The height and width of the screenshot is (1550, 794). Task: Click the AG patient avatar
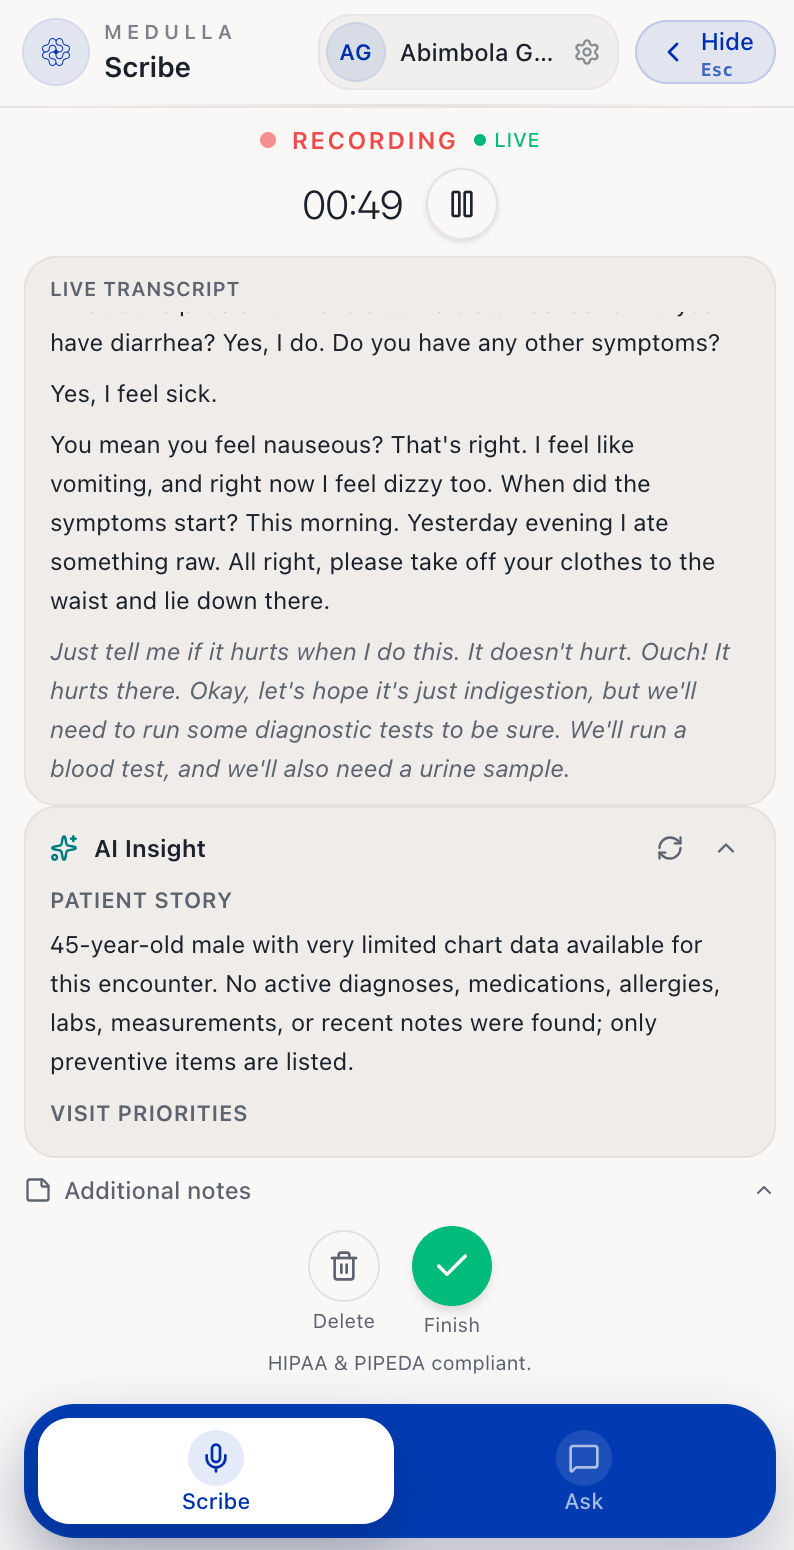click(356, 52)
